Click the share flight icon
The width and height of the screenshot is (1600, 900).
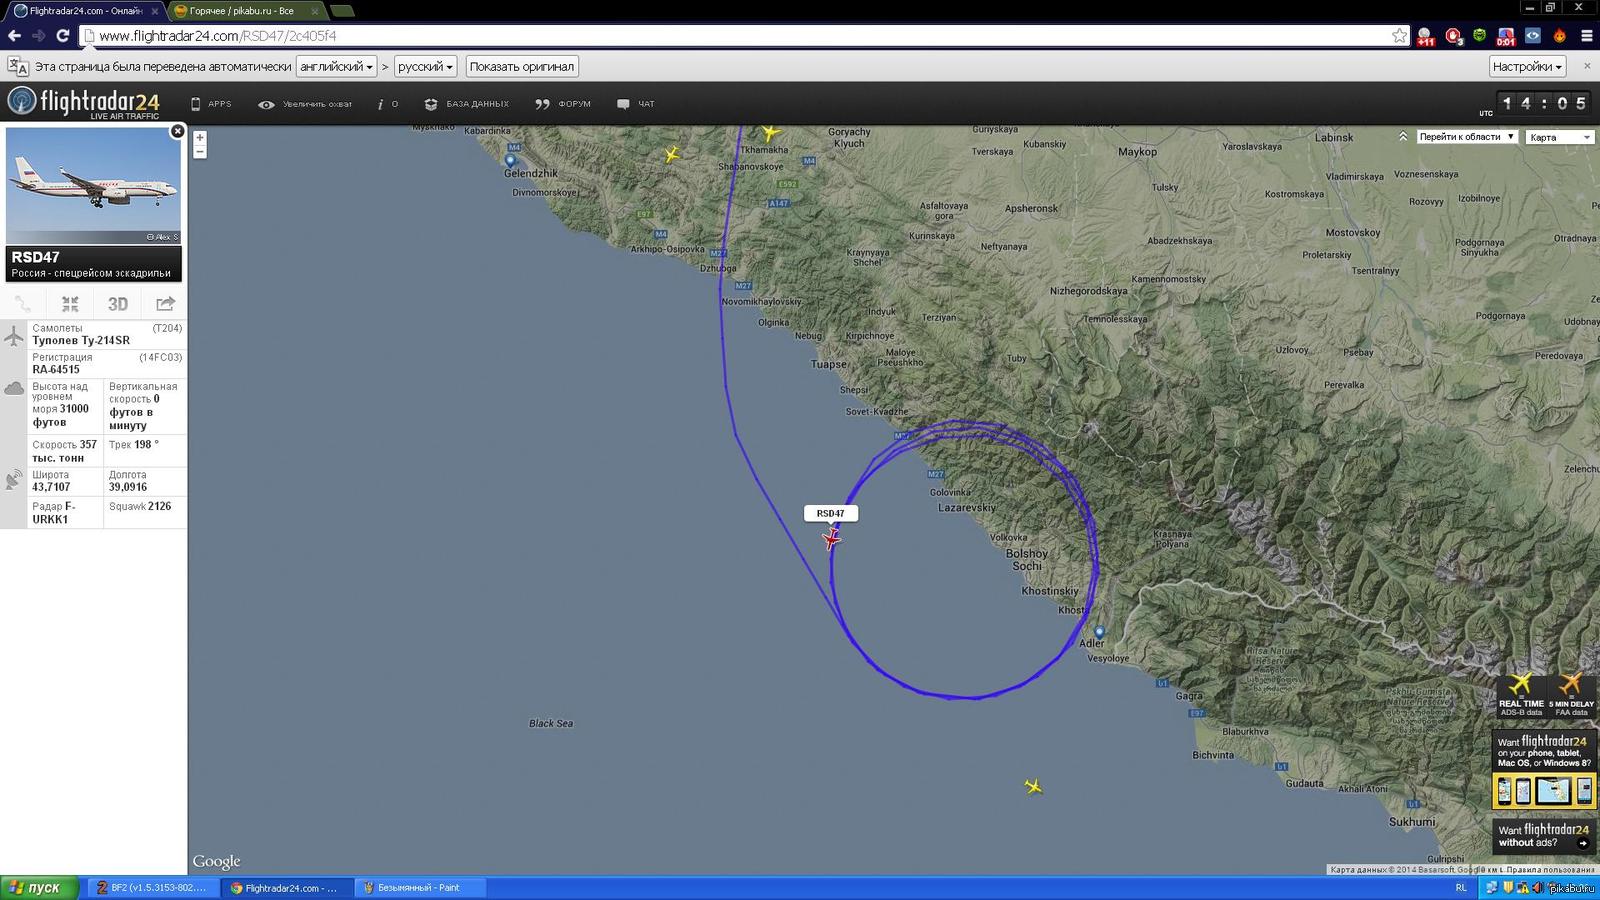pyautogui.click(x=165, y=304)
